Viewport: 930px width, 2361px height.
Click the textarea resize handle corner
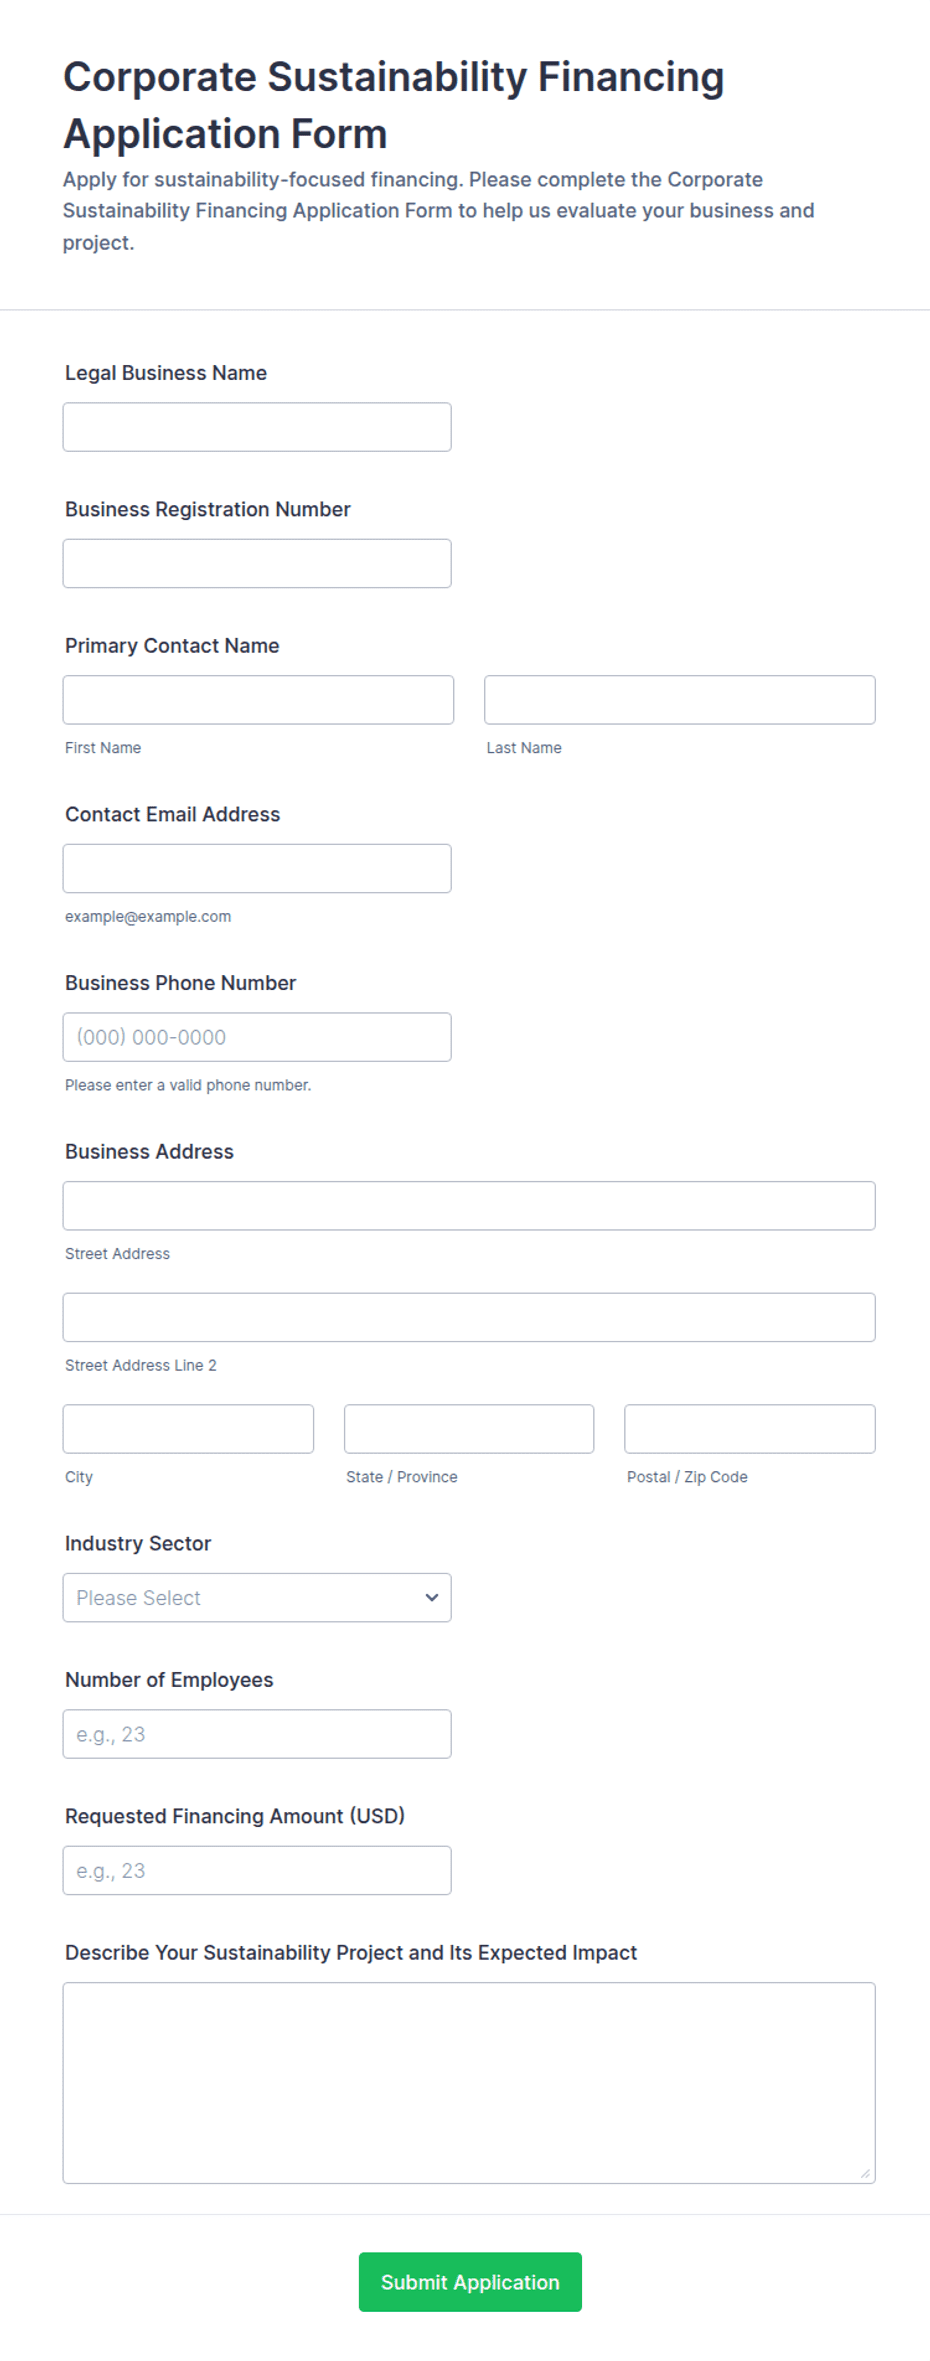tap(865, 2173)
